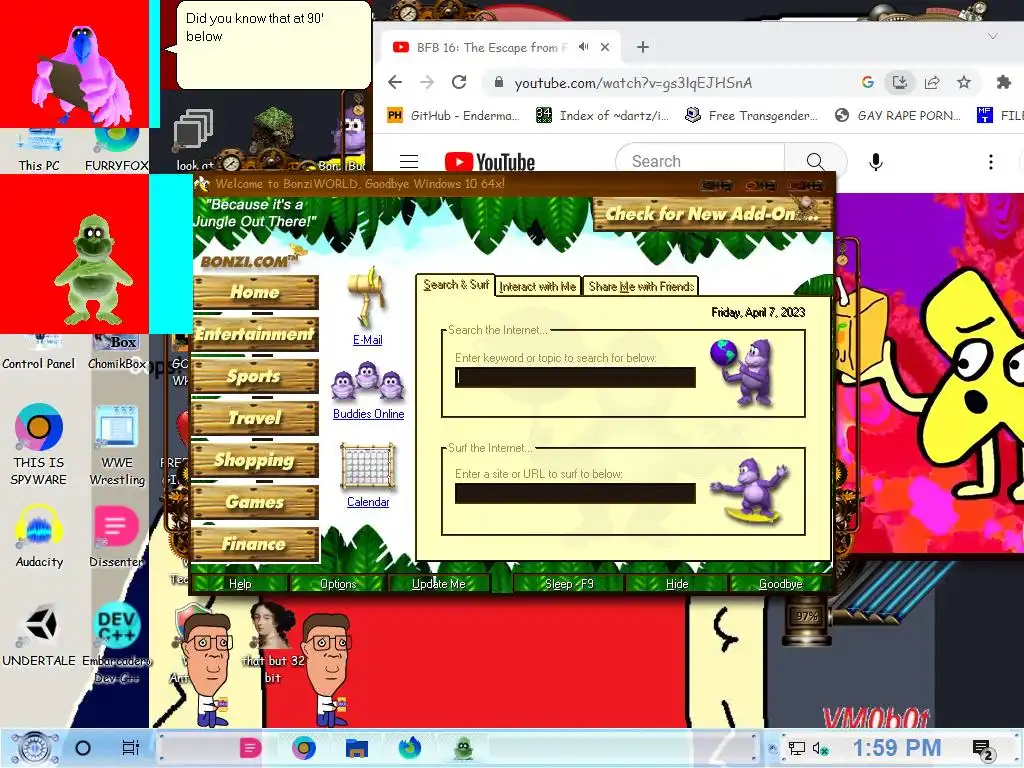The height and width of the screenshot is (768, 1024).
Task: Open YouTube three-dot settings menu
Action: (991, 161)
